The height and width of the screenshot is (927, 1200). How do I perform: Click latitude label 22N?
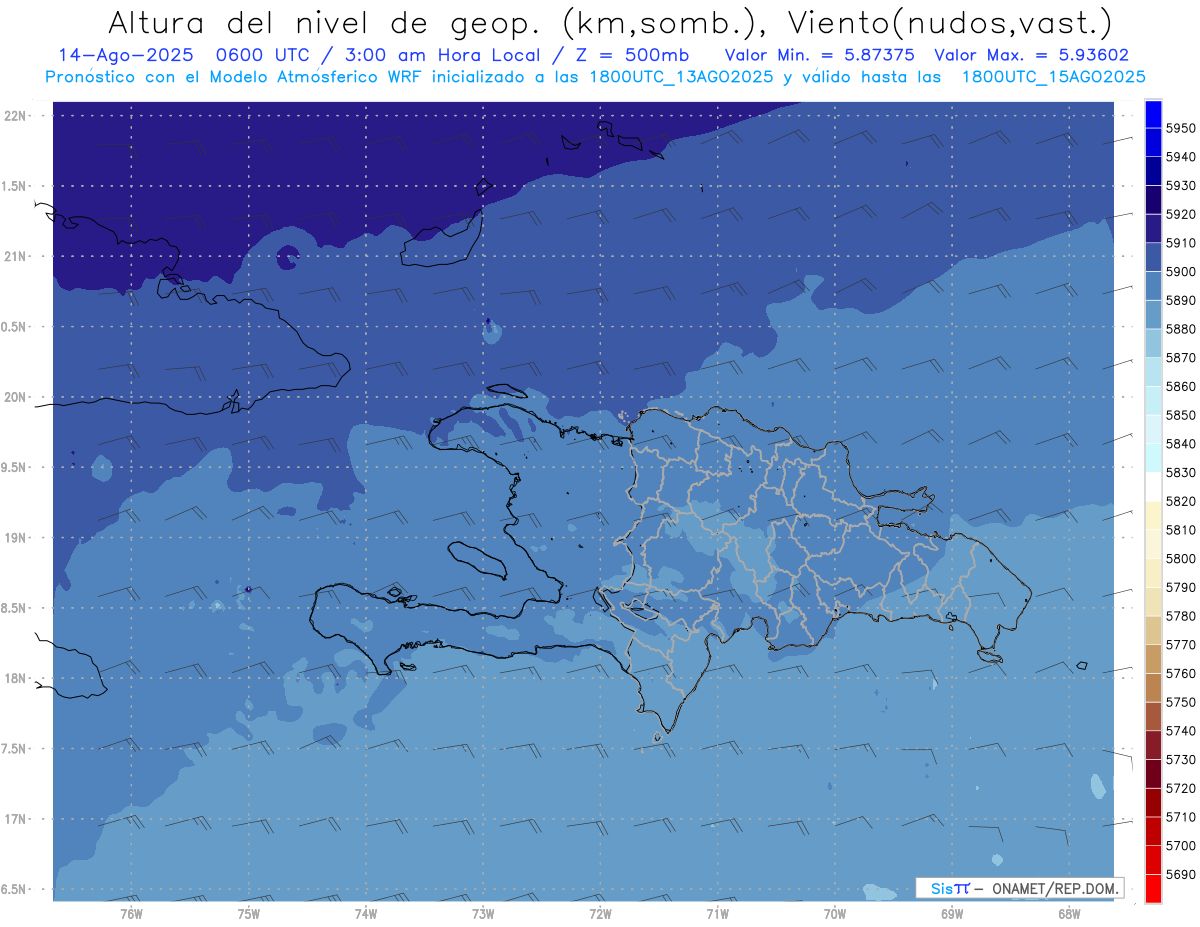(x=15, y=116)
